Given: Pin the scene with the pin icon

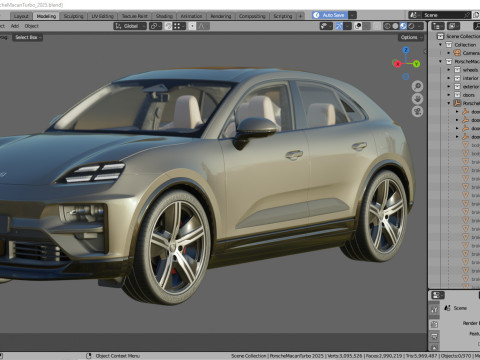Looking at the screenshot, I should tap(467, 15).
